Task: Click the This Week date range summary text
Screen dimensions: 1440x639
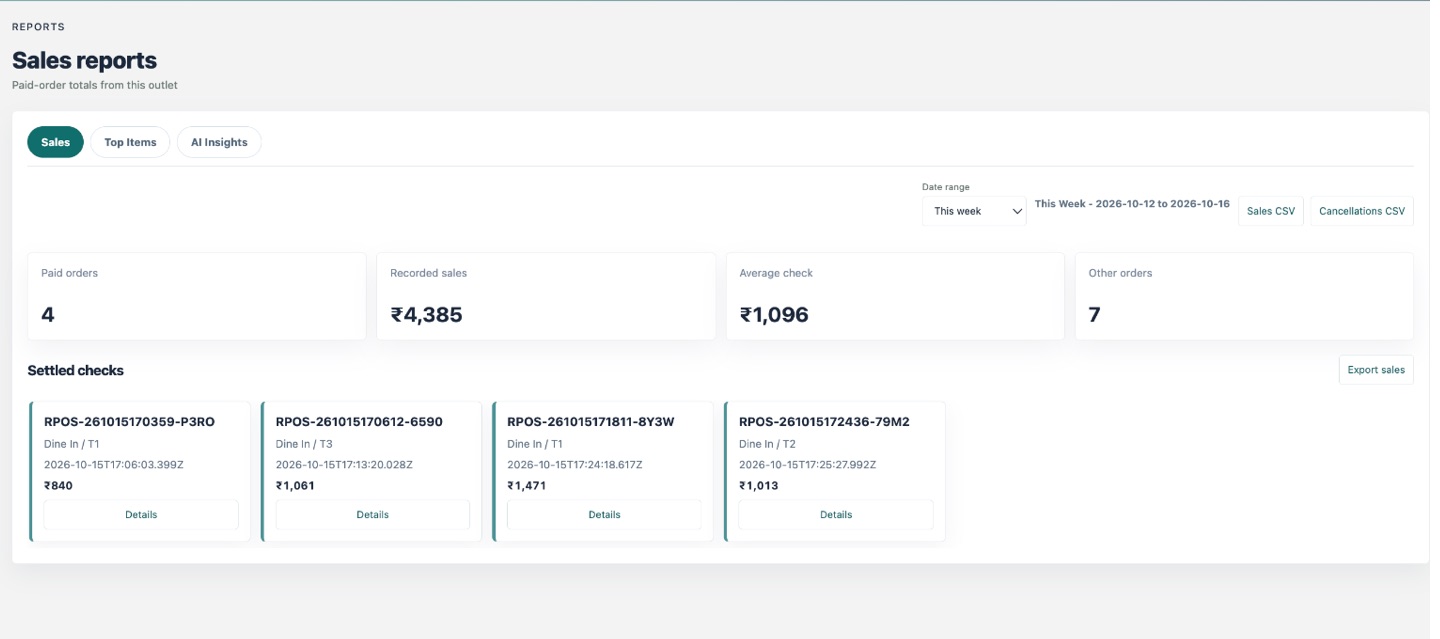Action: pyautogui.click(x=1132, y=203)
